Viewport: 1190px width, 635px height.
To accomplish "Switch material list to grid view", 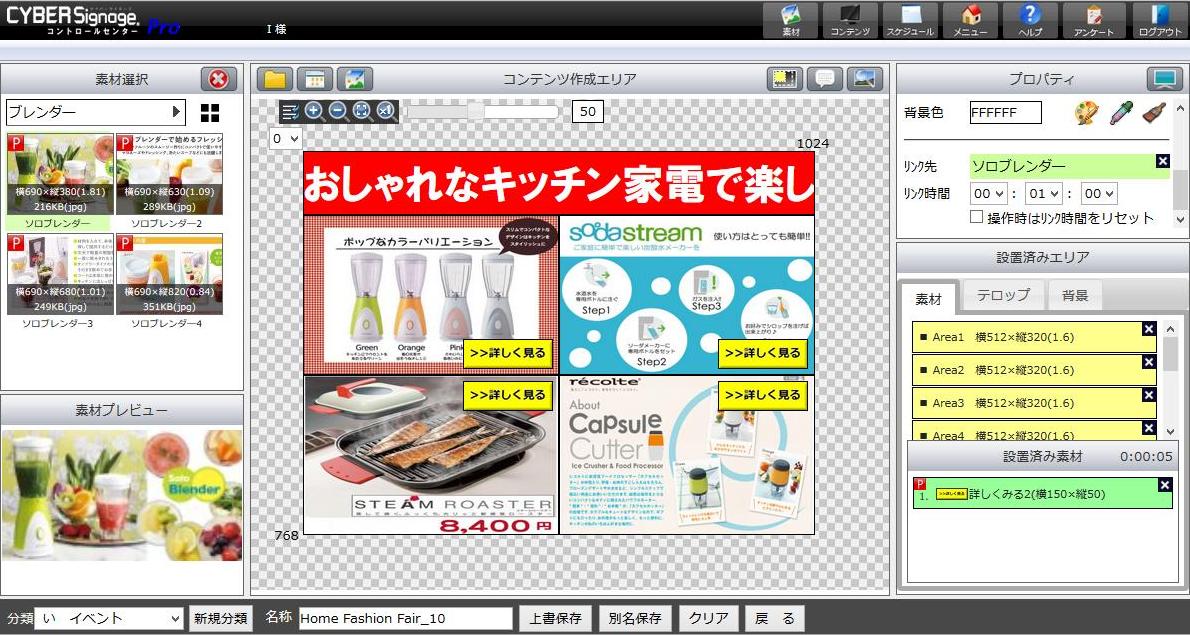I will pos(210,113).
